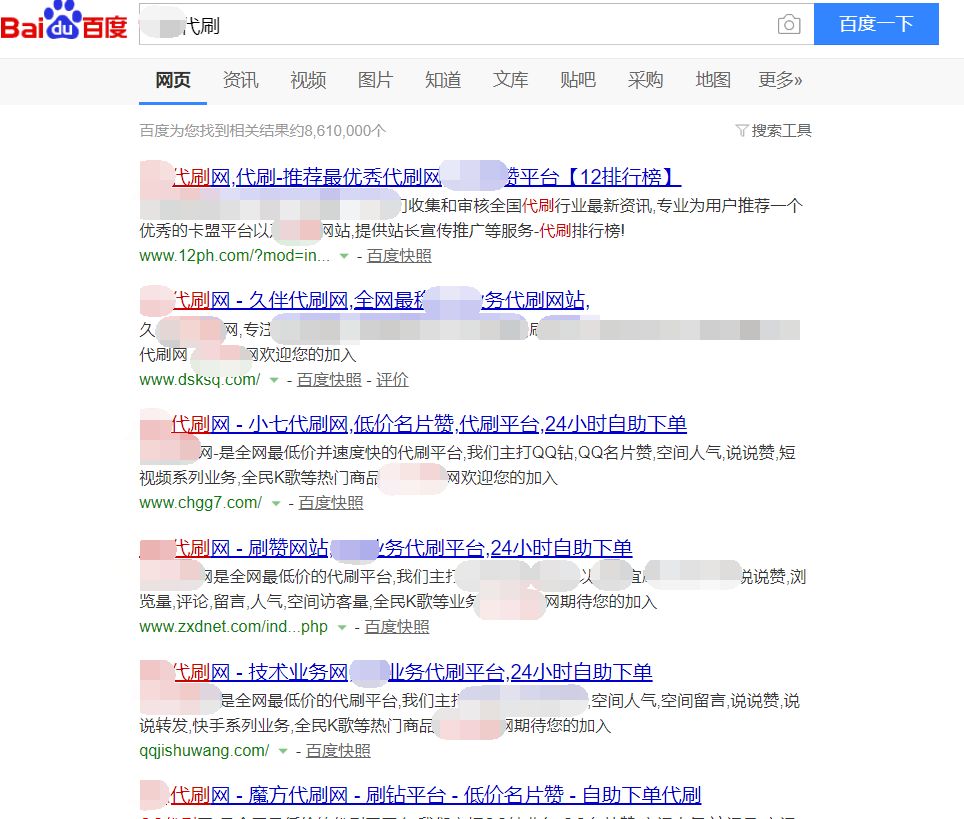Expand dropdown arrow next to qqjishuwang.com
964x819 pixels.
click(x=283, y=751)
